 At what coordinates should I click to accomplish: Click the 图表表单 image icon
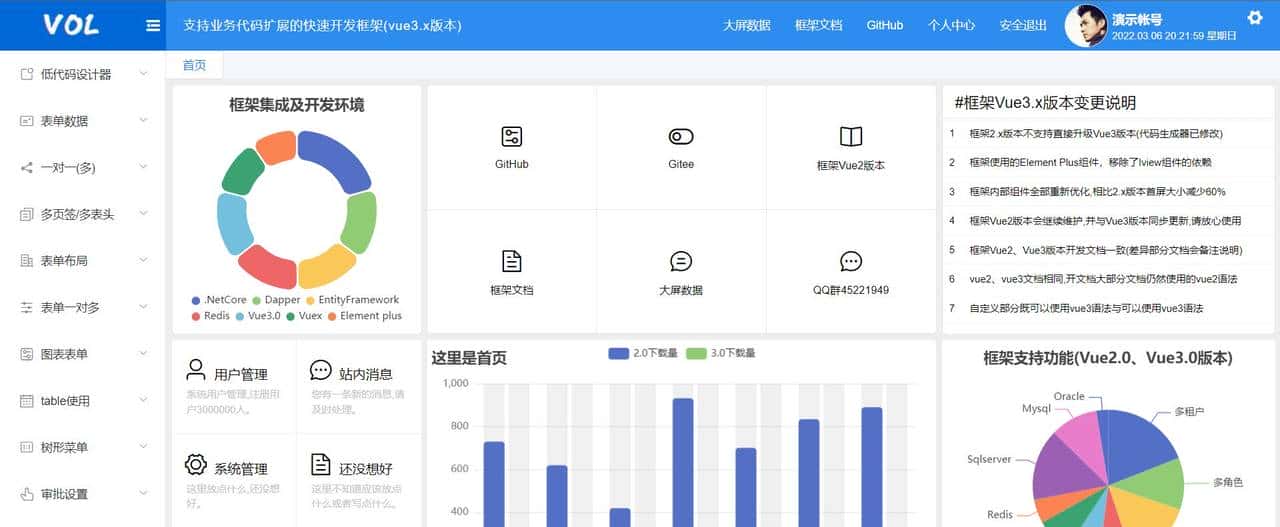[27, 354]
